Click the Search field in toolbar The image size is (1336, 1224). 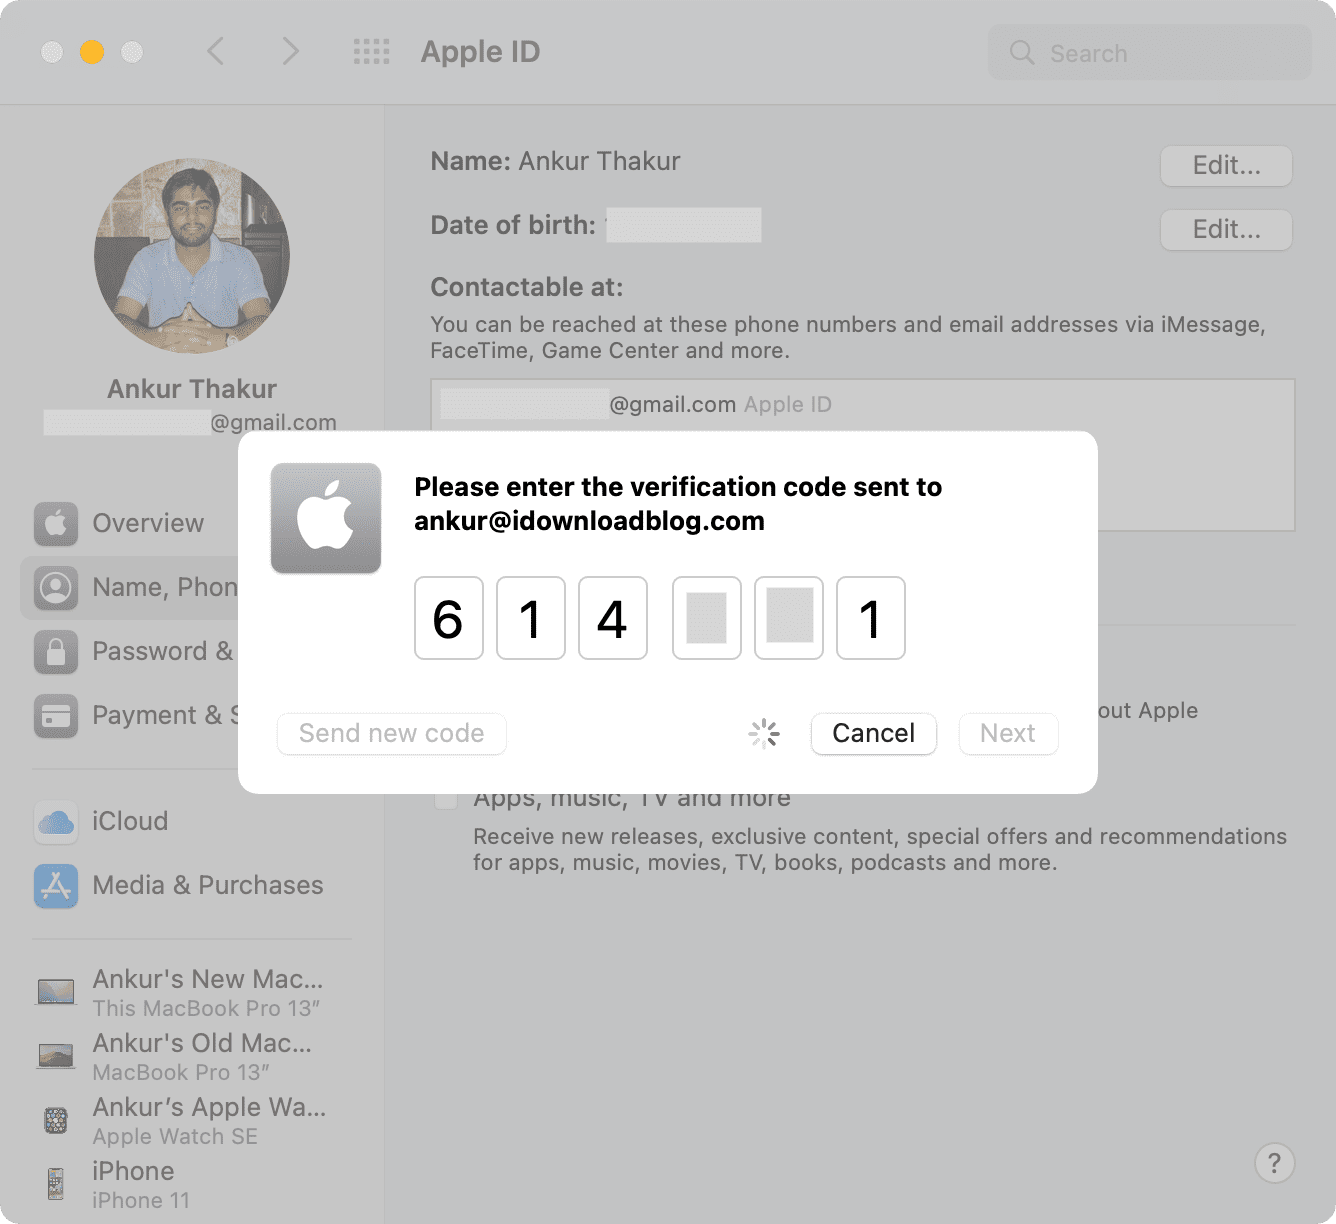pyautogui.click(x=1150, y=53)
